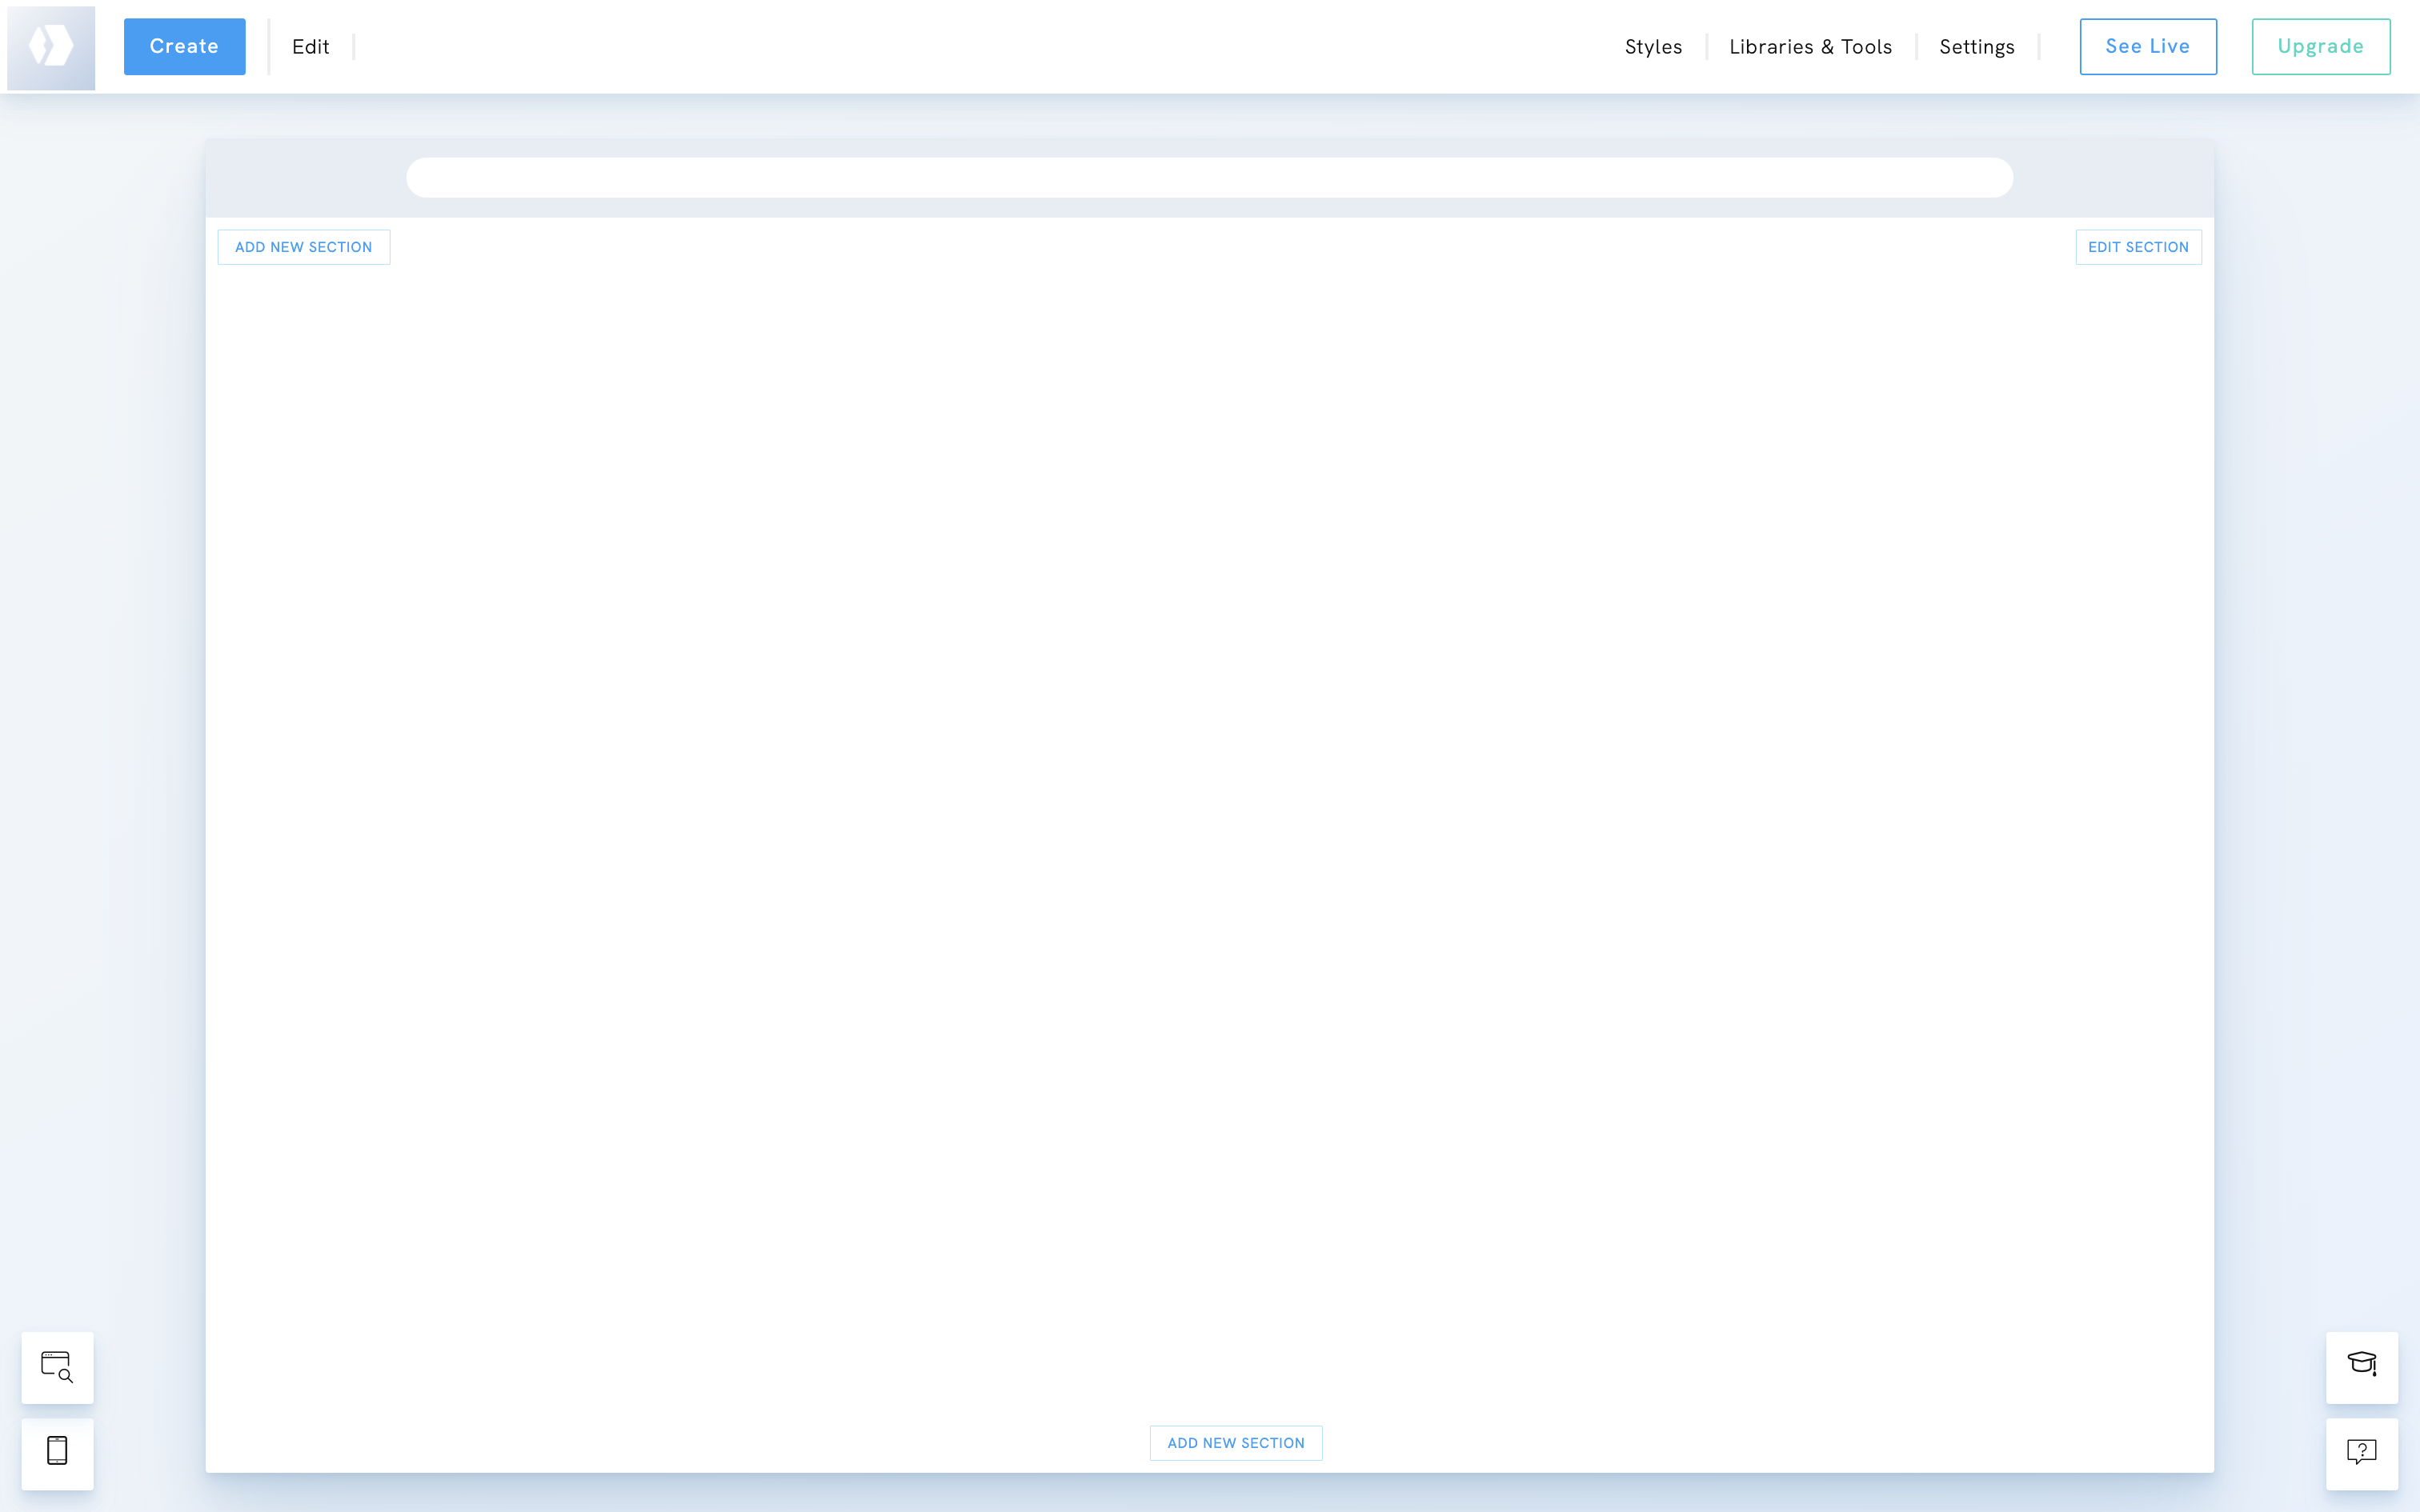Image resolution: width=2420 pixels, height=1512 pixels.
Task: Switch to the Create tab
Action: [x=183, y=46]
